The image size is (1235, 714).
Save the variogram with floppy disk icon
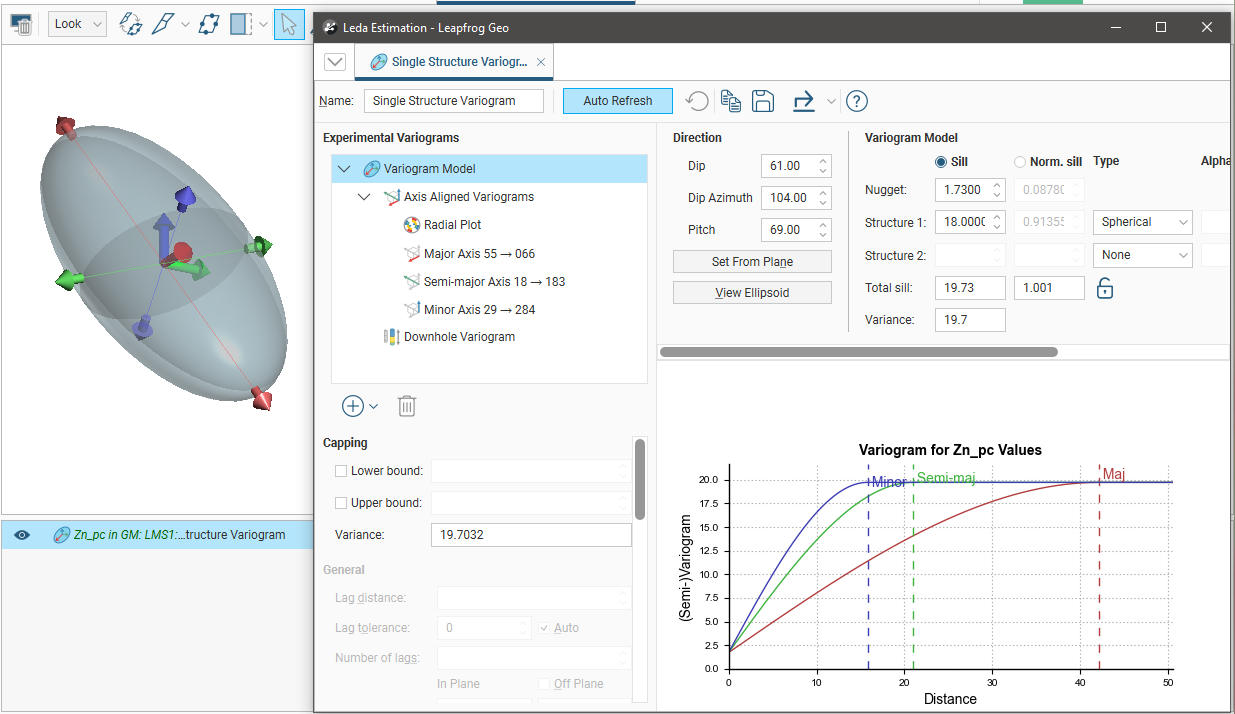763,101
